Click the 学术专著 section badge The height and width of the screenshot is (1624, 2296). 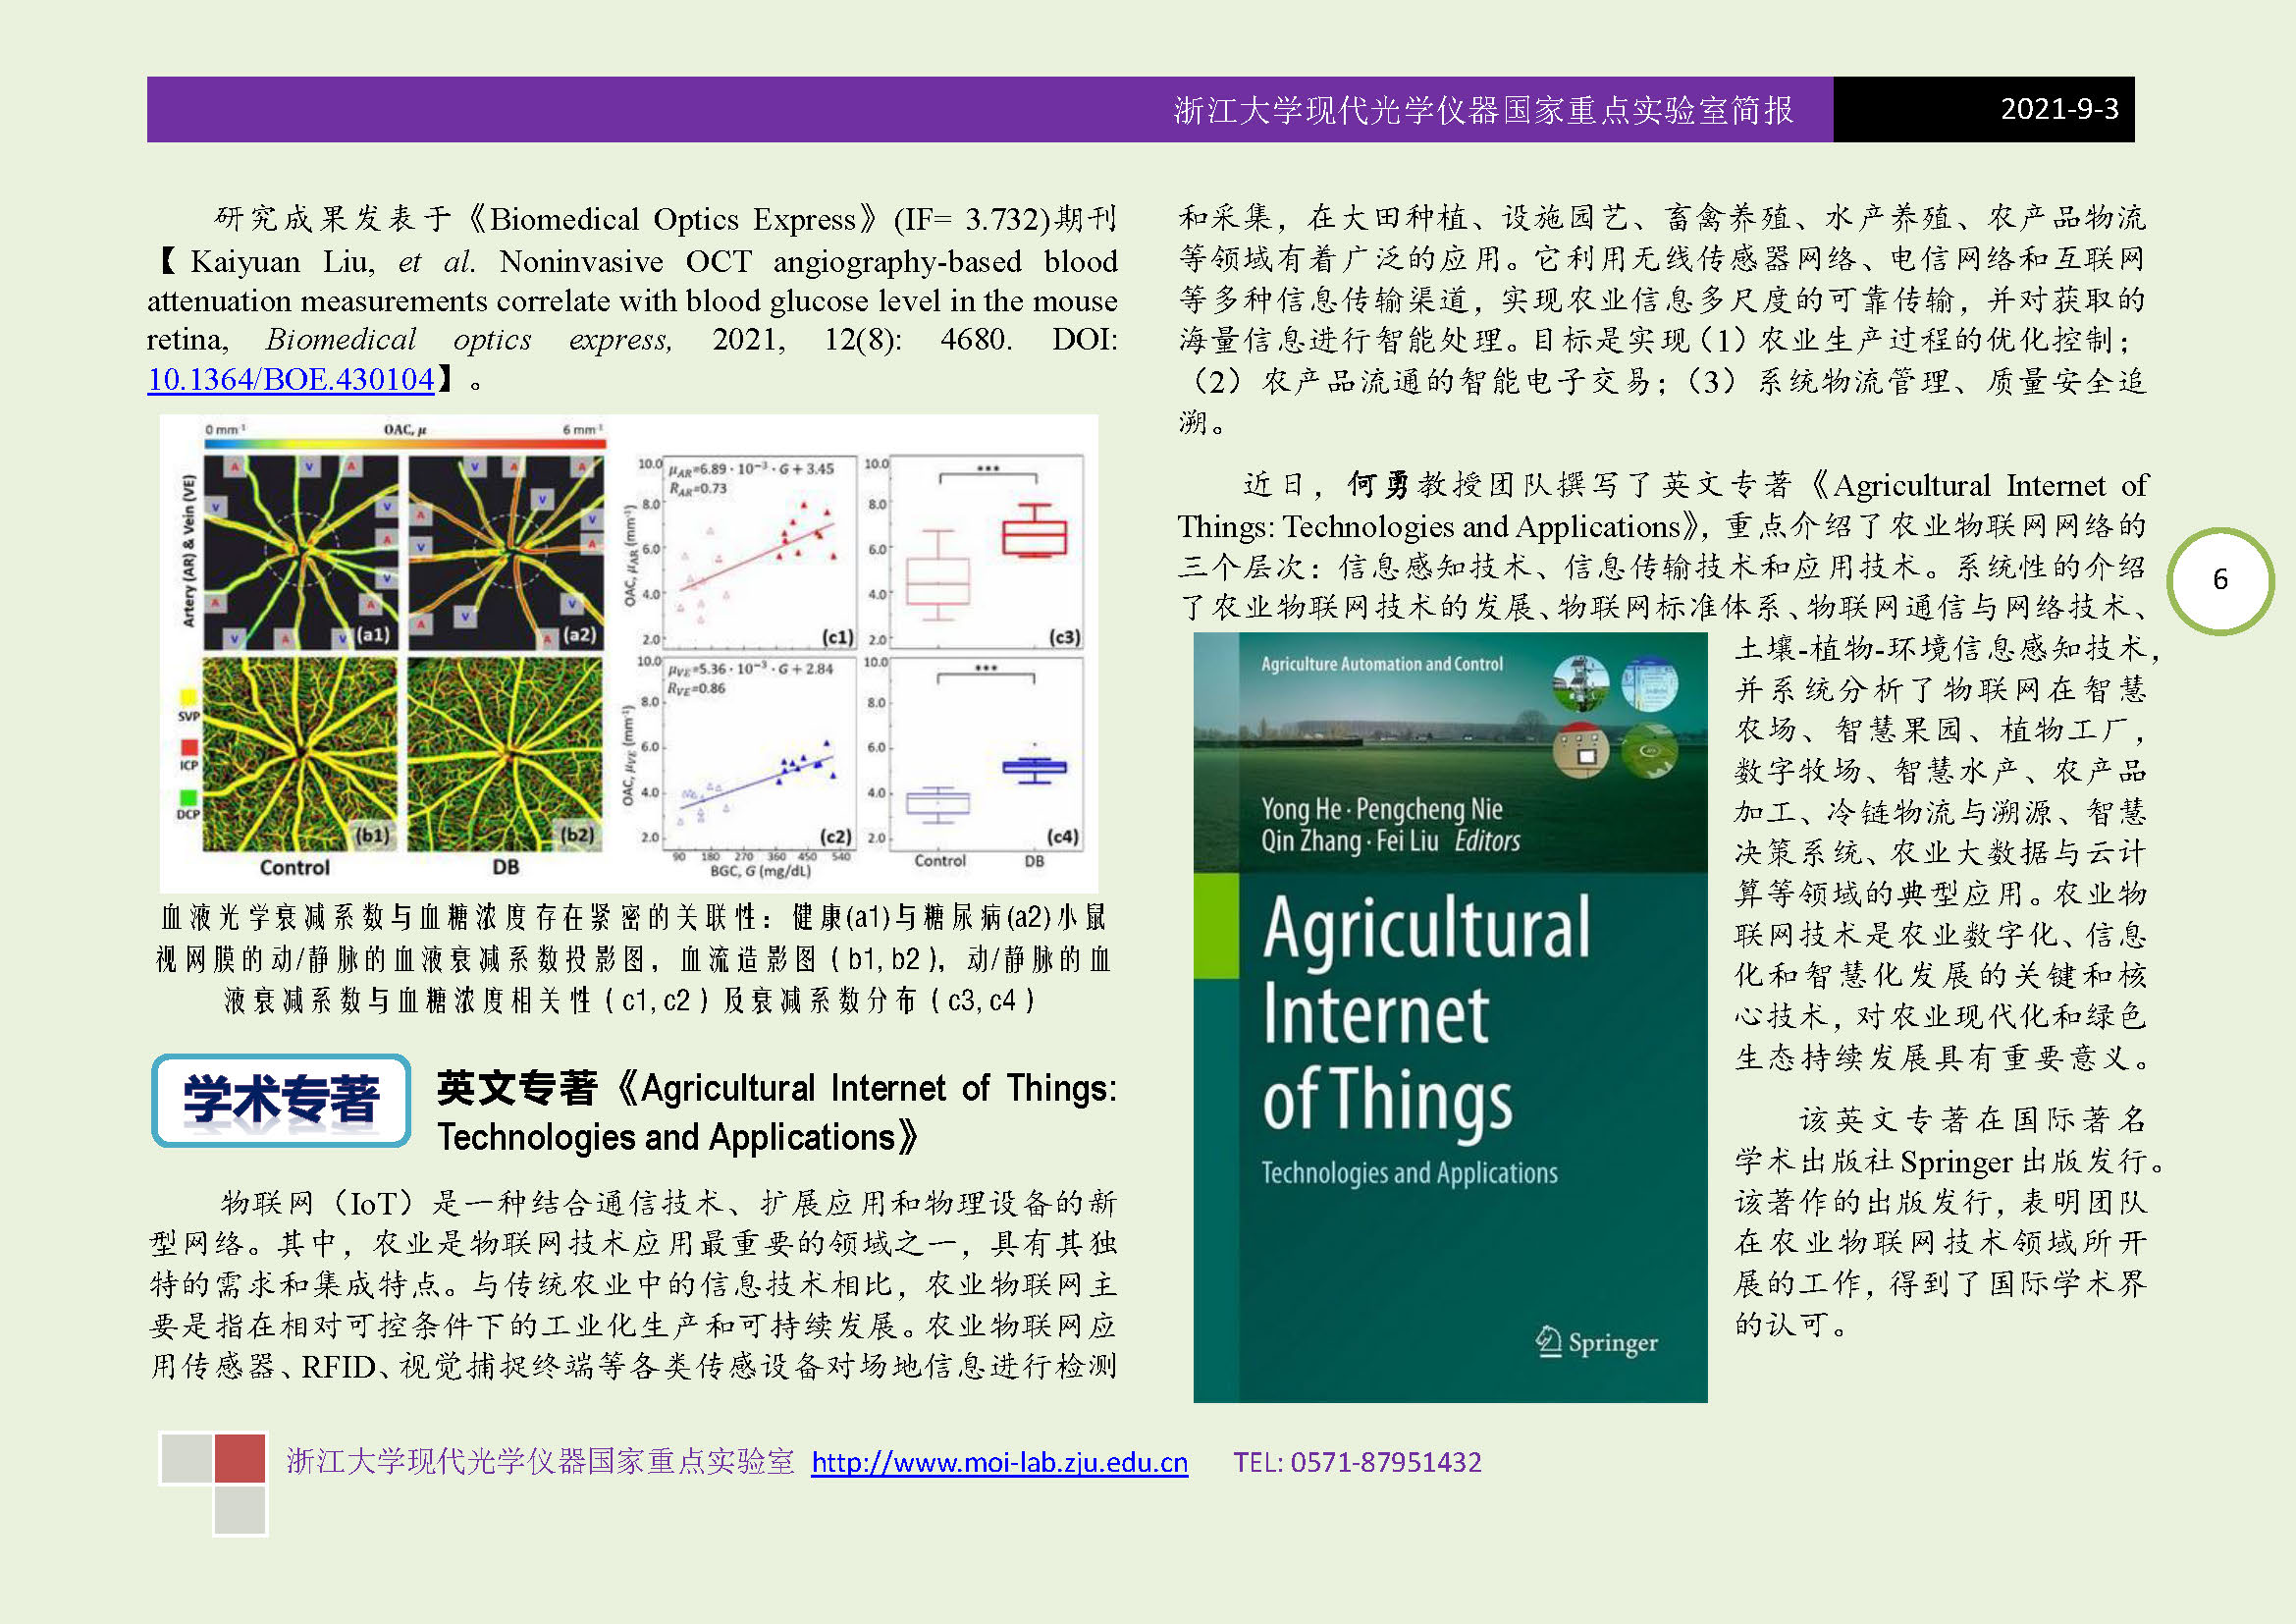click(x=281, y=1100)
